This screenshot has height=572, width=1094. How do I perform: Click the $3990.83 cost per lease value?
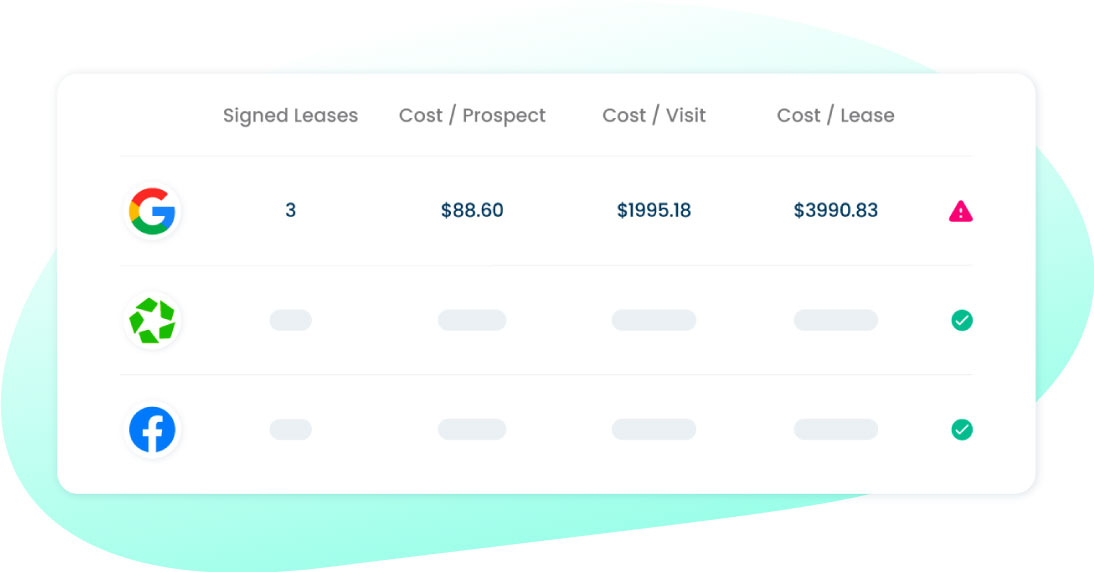pyautogui.click(x=836, y=210)
